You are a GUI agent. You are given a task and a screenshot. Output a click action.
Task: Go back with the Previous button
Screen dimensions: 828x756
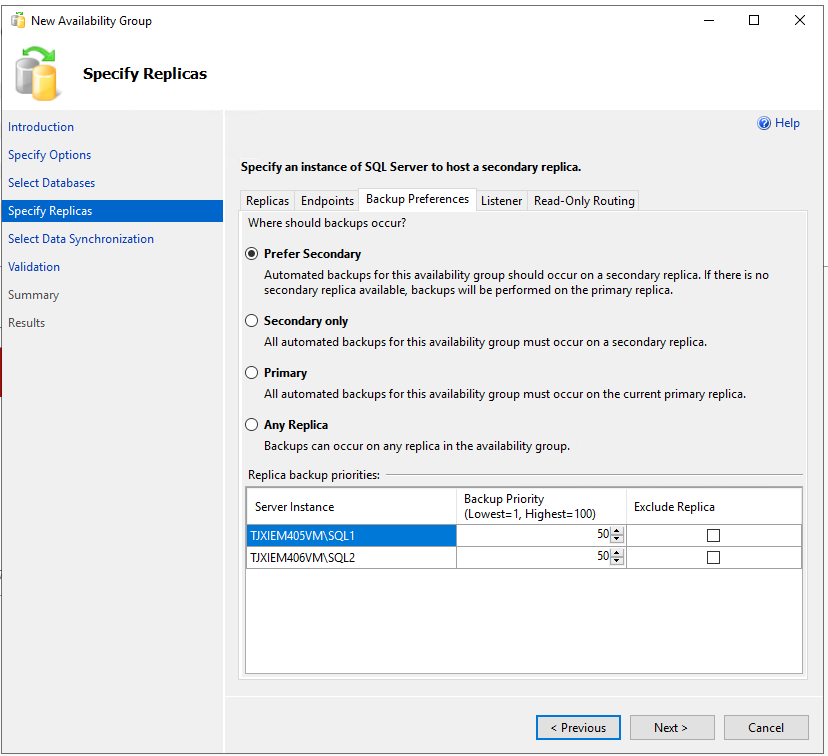click(578, 728)
